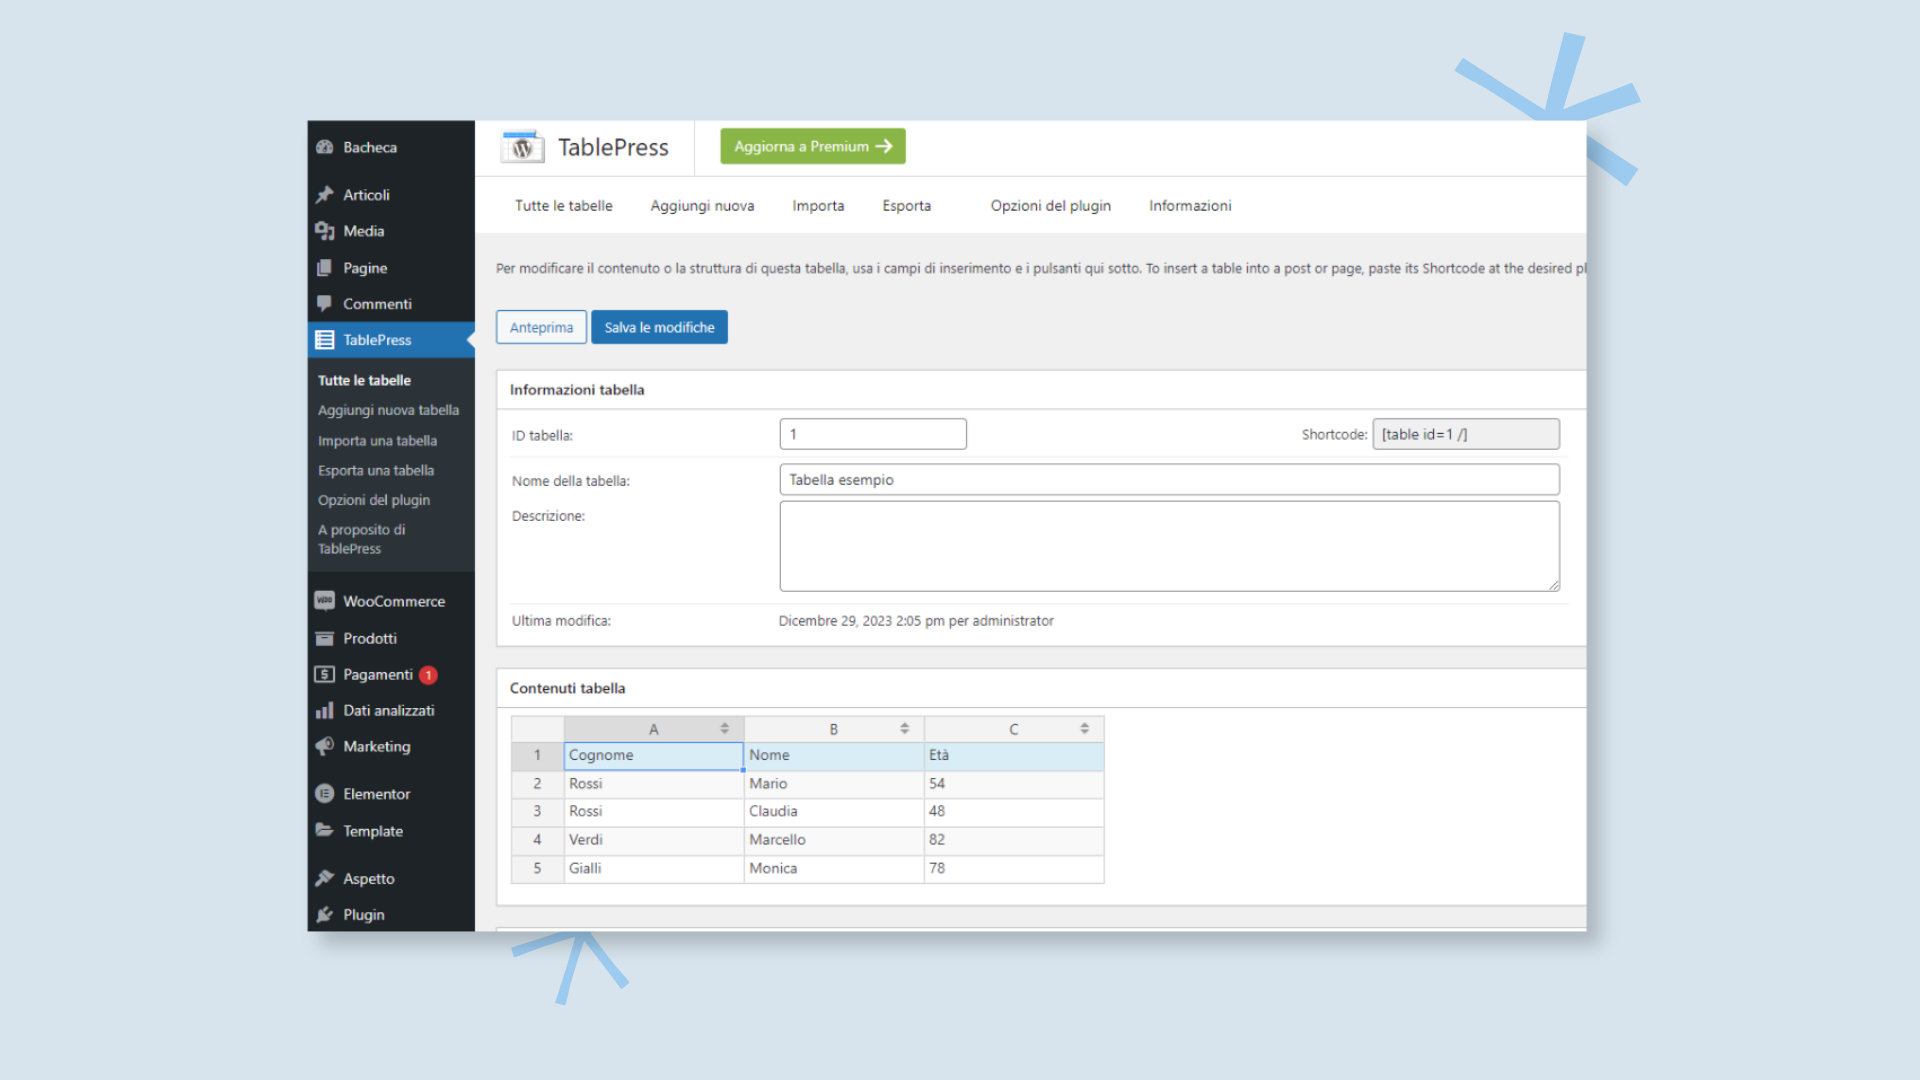The width and height of the screenshot is (1920, 1080).
Task: Open the Tutte le tabelle tab
Action: pyautogui.click(x=564, y=206)
